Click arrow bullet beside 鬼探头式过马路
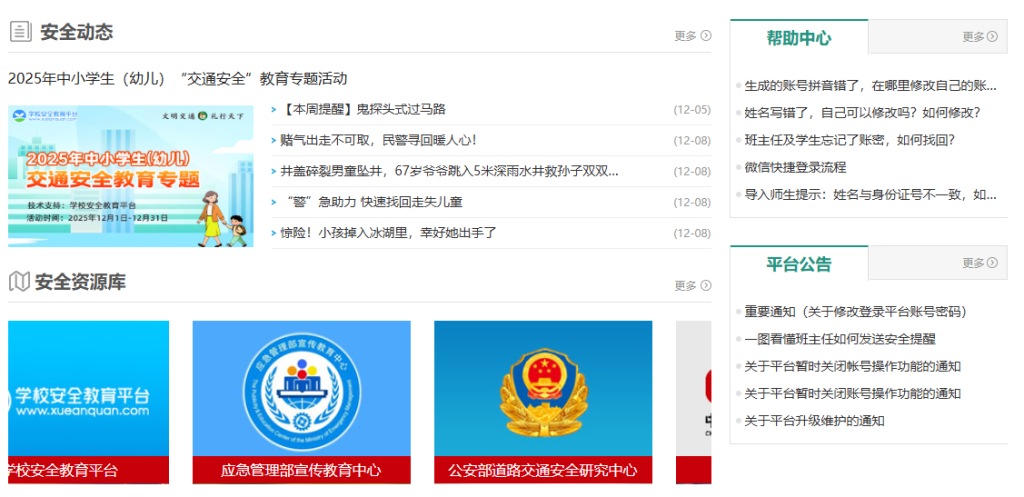Image resolution: width=1024 pixels, height=497 pixels. (x=274, y=110)
